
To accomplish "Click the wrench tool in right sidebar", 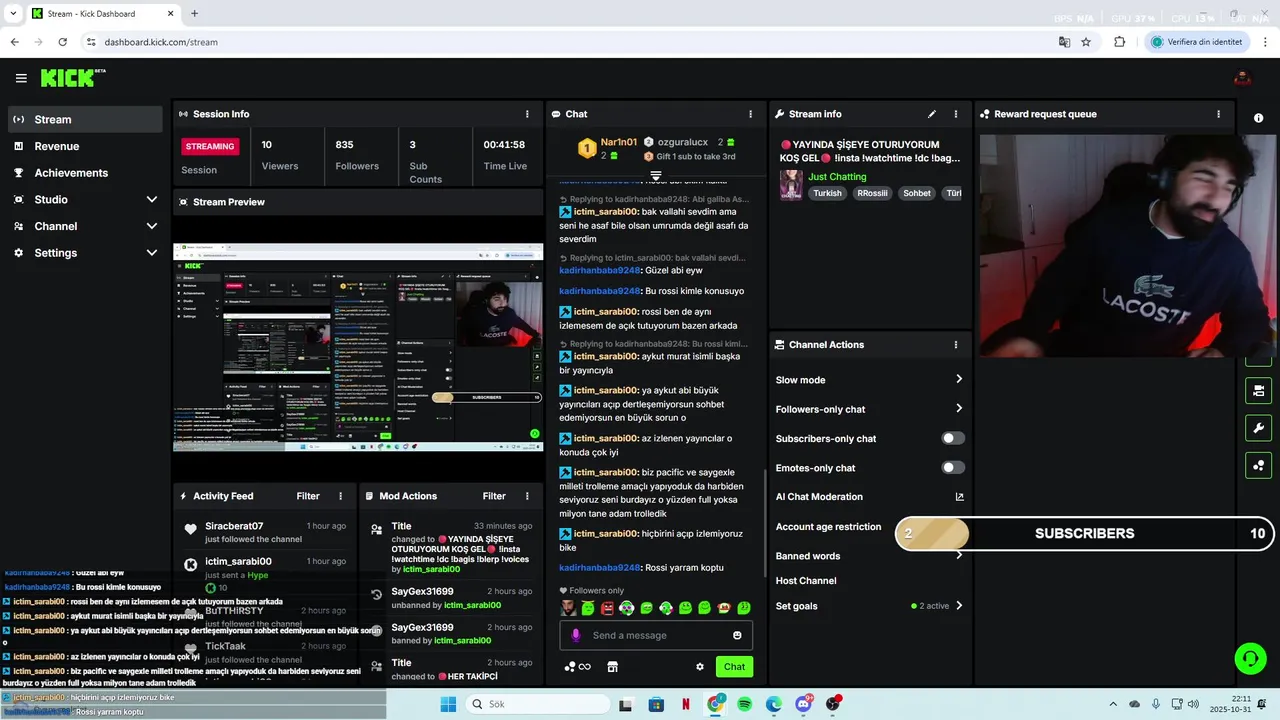I will 1258,428.
